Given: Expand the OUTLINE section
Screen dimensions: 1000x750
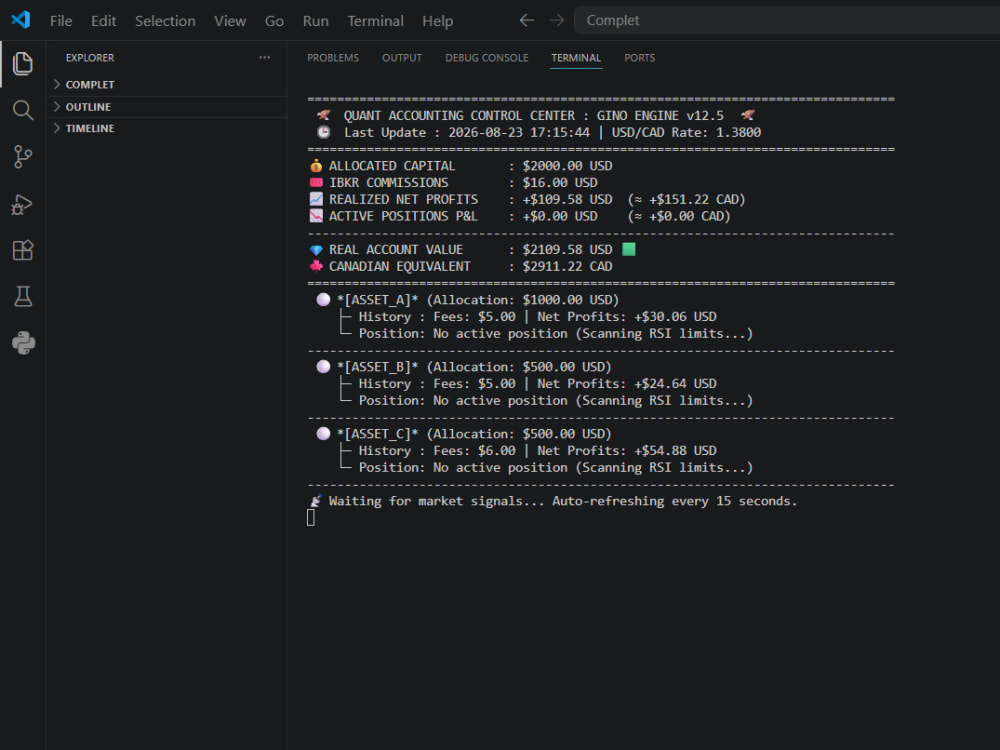Looking at the screenshot, I should (x=168, y=107).
